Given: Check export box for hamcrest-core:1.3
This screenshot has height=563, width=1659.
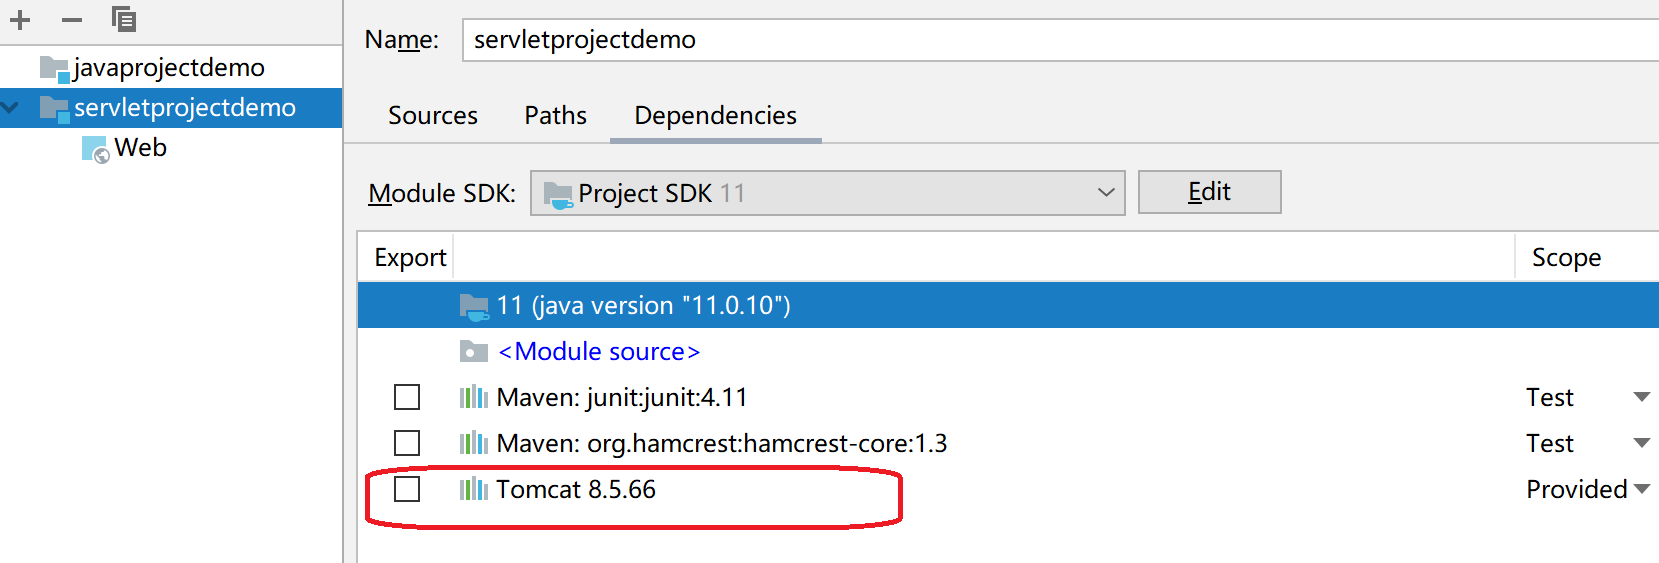Looking at the screenshot, I should point(407,443).
